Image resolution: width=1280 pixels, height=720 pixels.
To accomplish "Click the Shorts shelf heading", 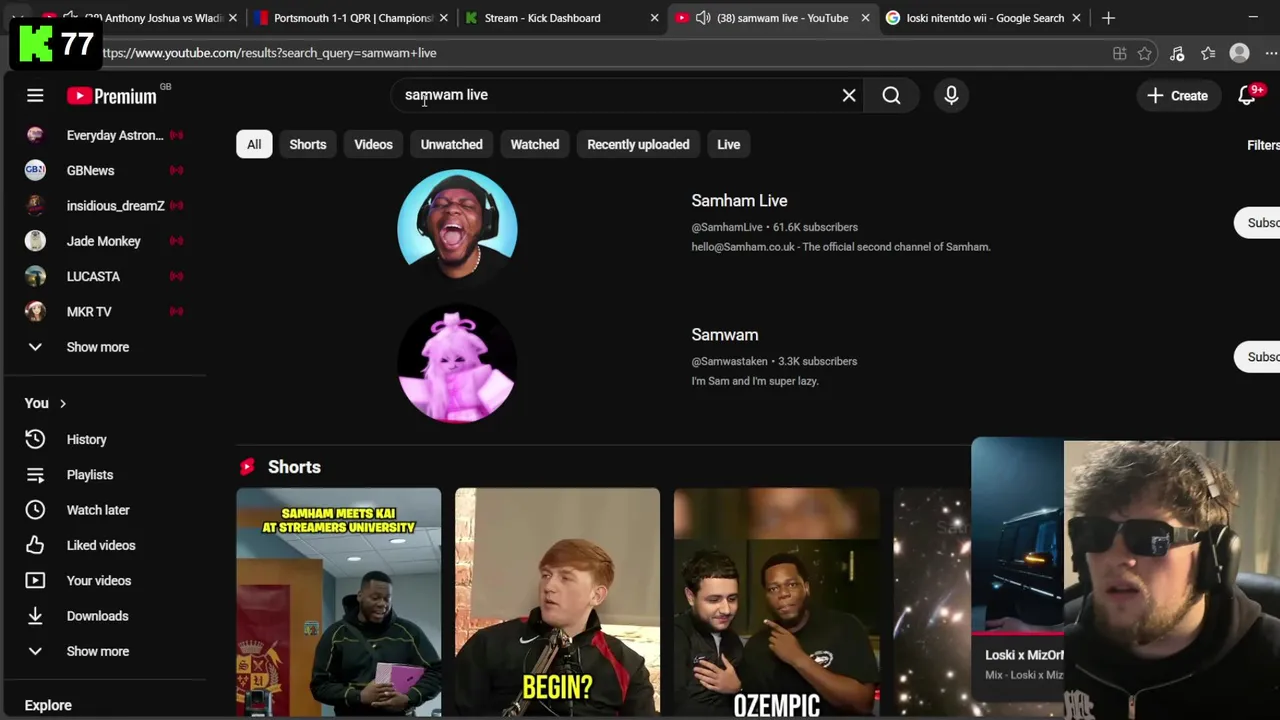I will 294,467.
